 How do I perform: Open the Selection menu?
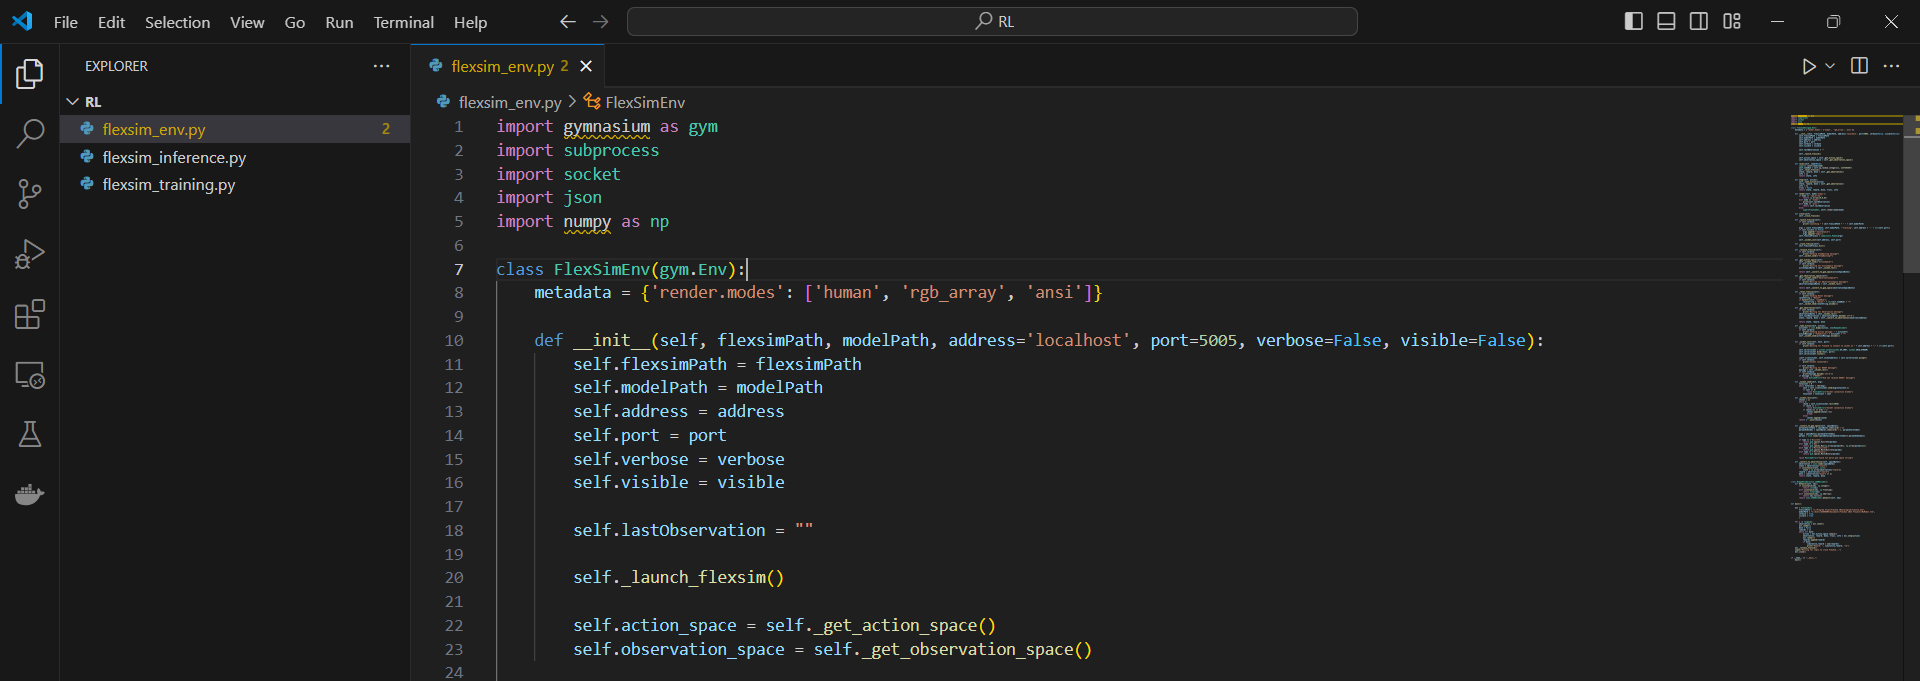pyautogui.click(x=177, y=22)
